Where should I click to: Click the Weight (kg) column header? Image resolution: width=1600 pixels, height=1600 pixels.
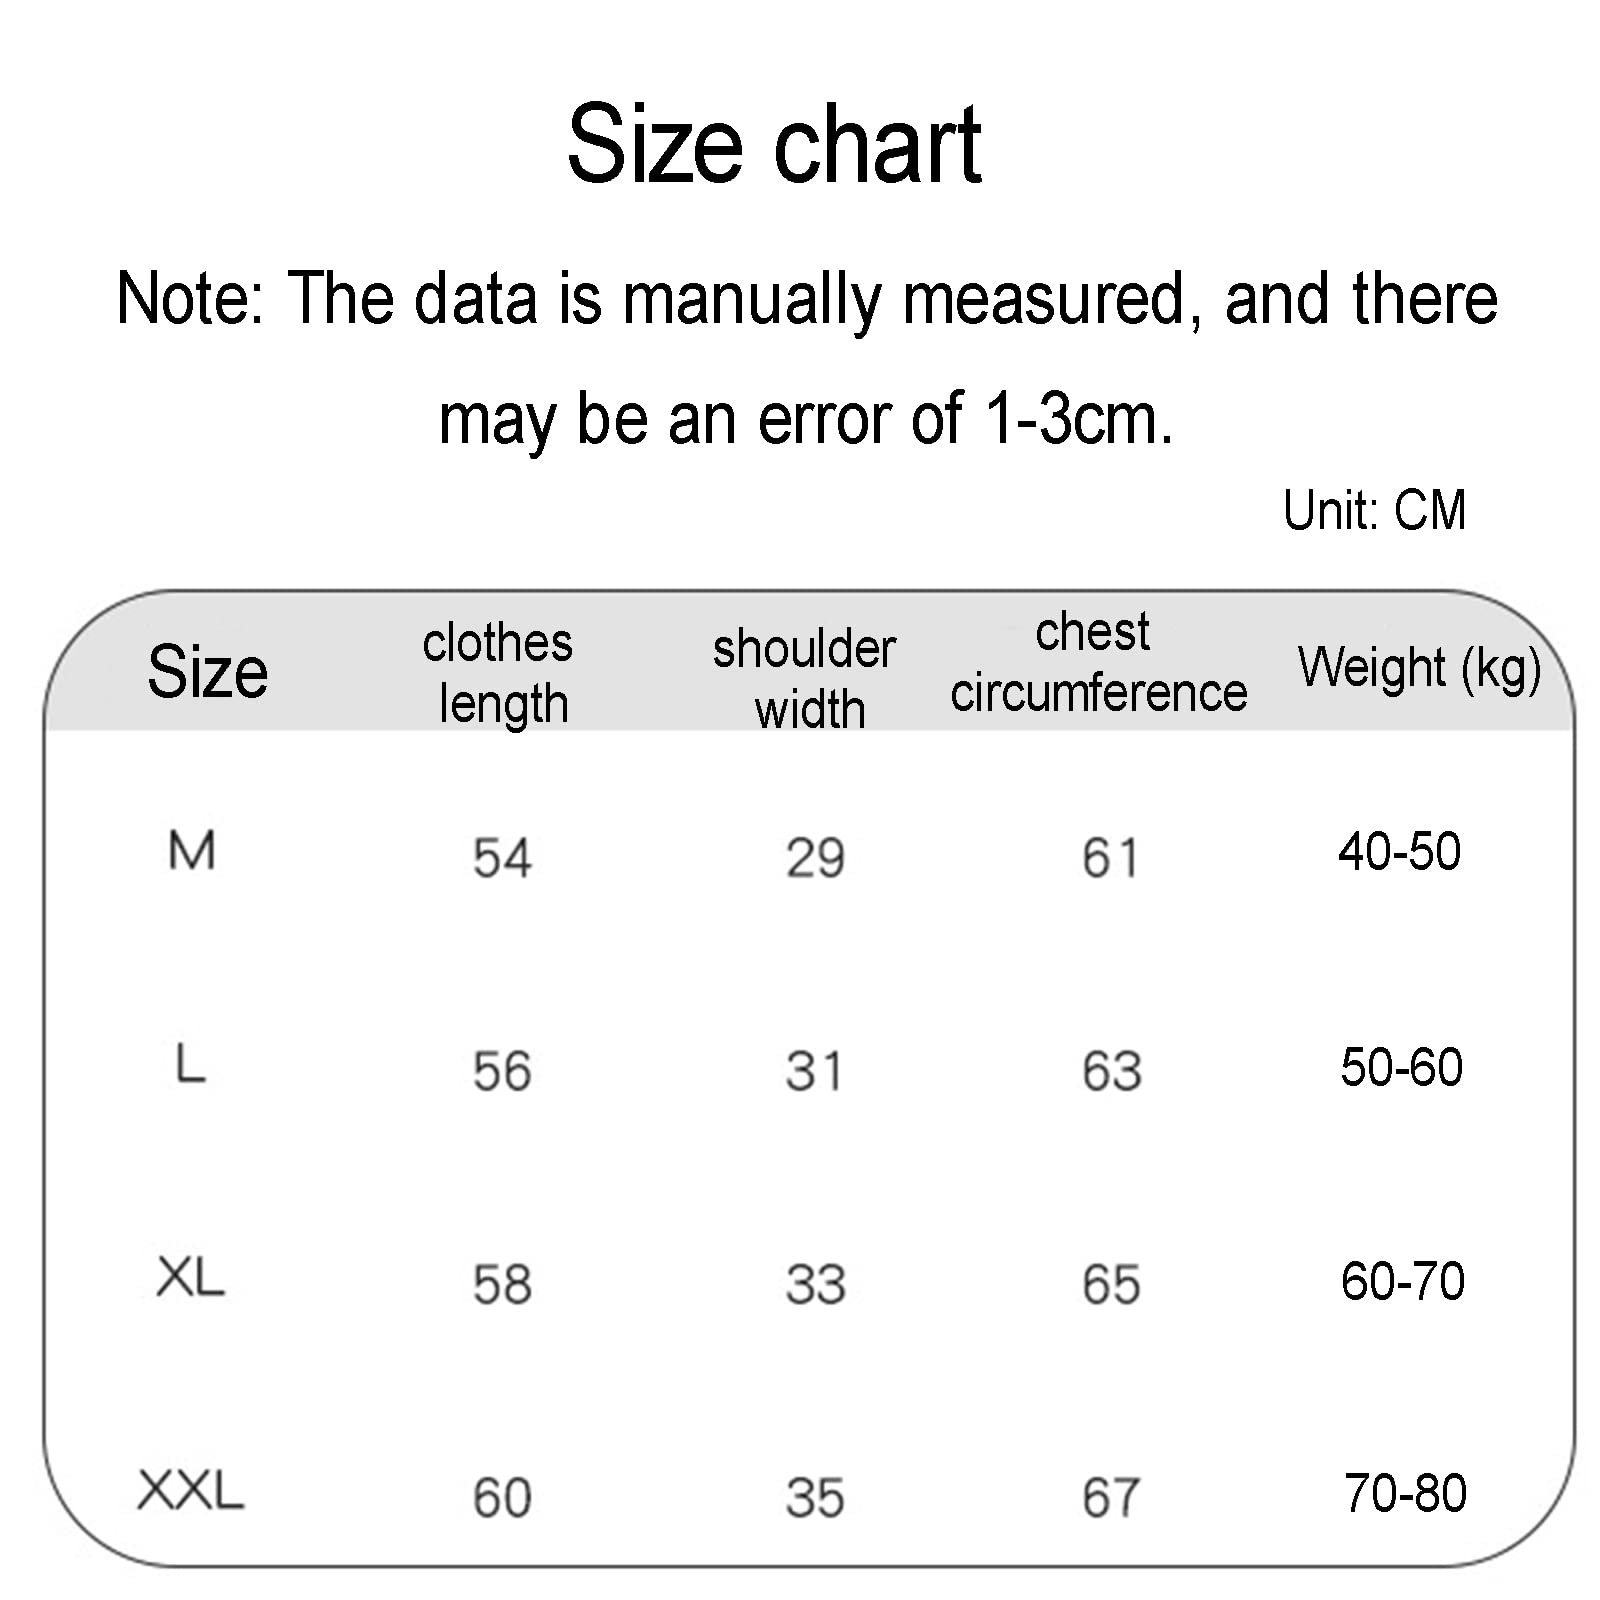point(1420,669)
